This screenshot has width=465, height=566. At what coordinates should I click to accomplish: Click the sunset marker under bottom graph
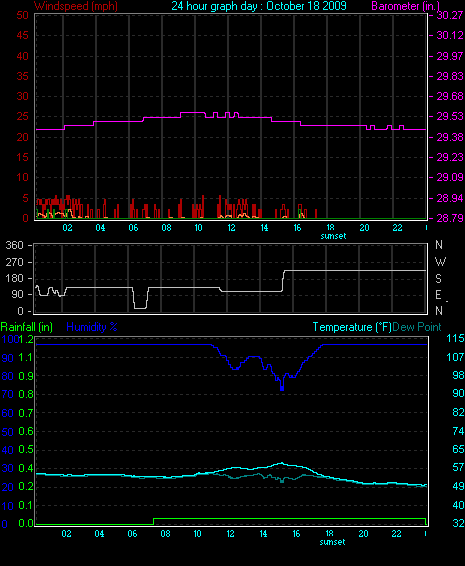333,542
